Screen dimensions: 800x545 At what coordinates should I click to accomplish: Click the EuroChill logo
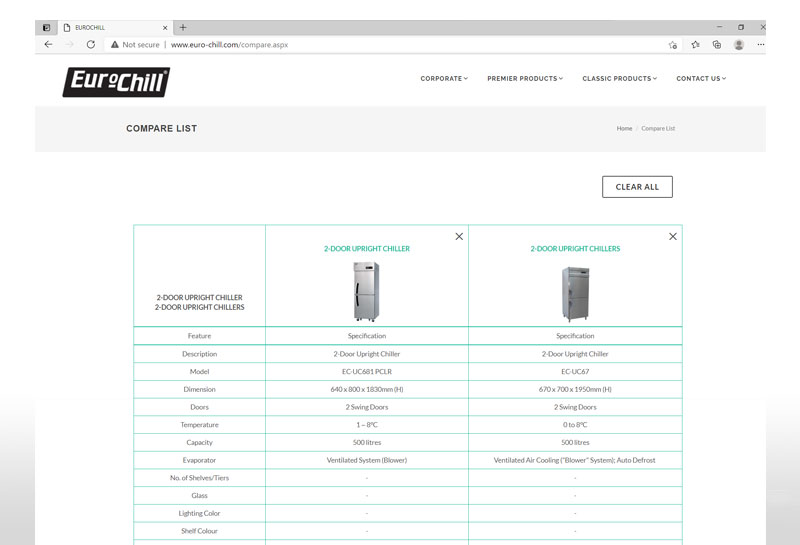[116, 82]
